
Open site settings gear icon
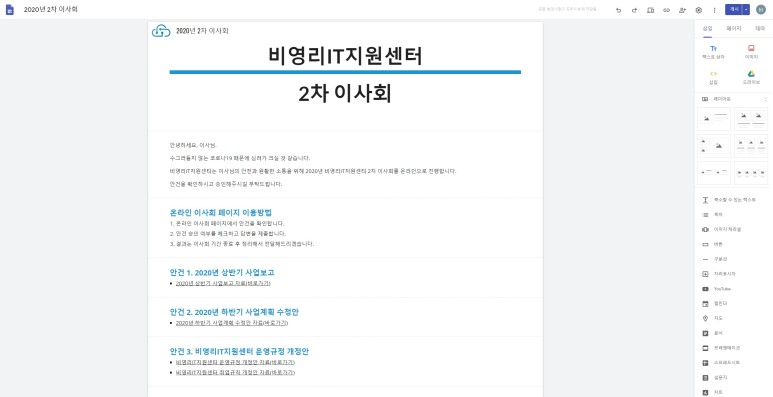tap(699, 10)
